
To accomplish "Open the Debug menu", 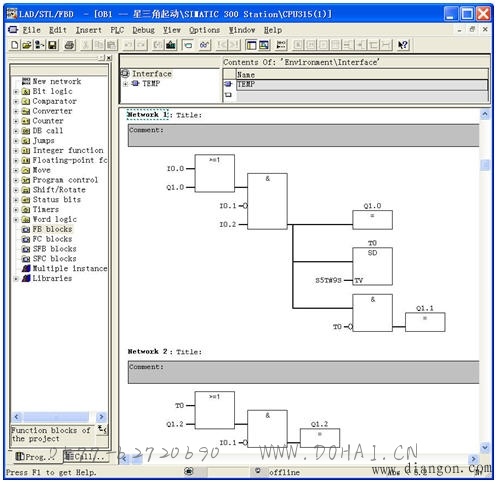I will coord(143,30).
